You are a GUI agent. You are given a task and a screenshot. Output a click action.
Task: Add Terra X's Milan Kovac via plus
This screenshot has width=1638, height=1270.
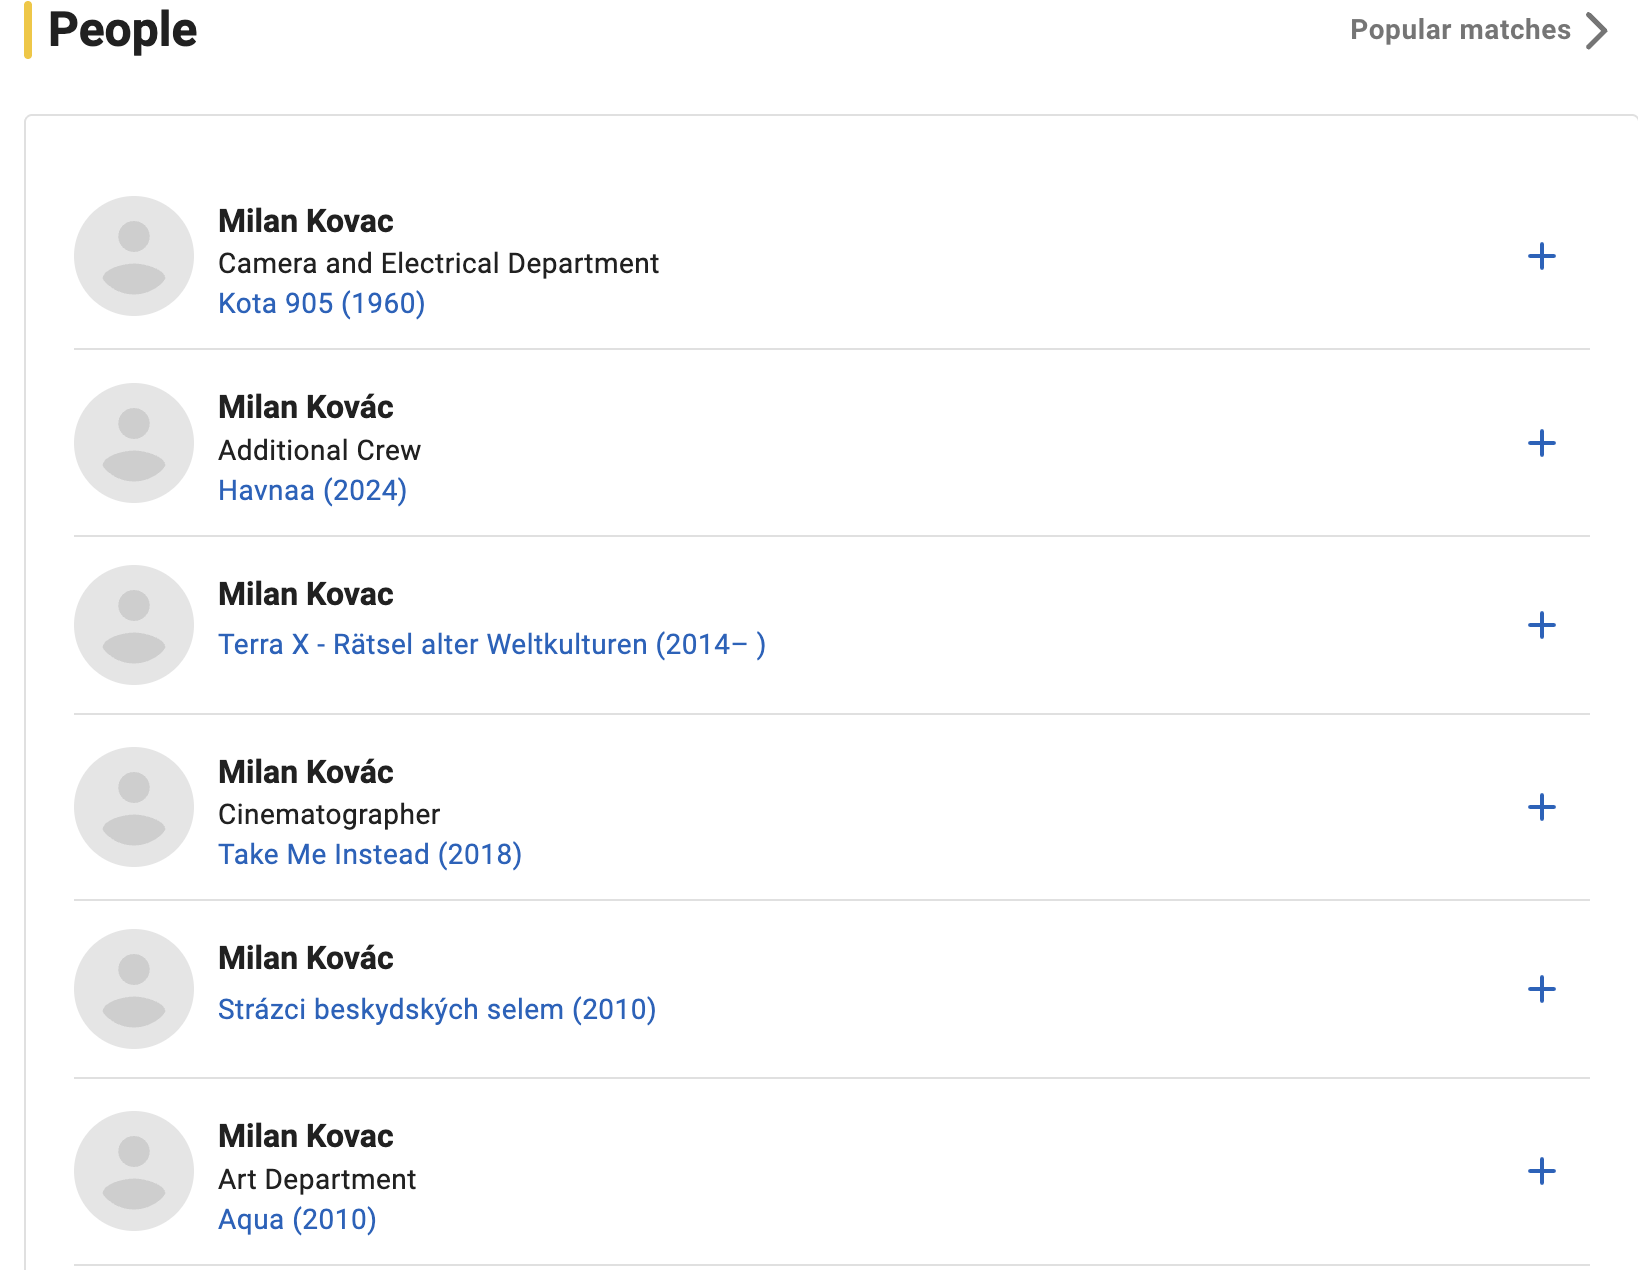coord(1541,625)
